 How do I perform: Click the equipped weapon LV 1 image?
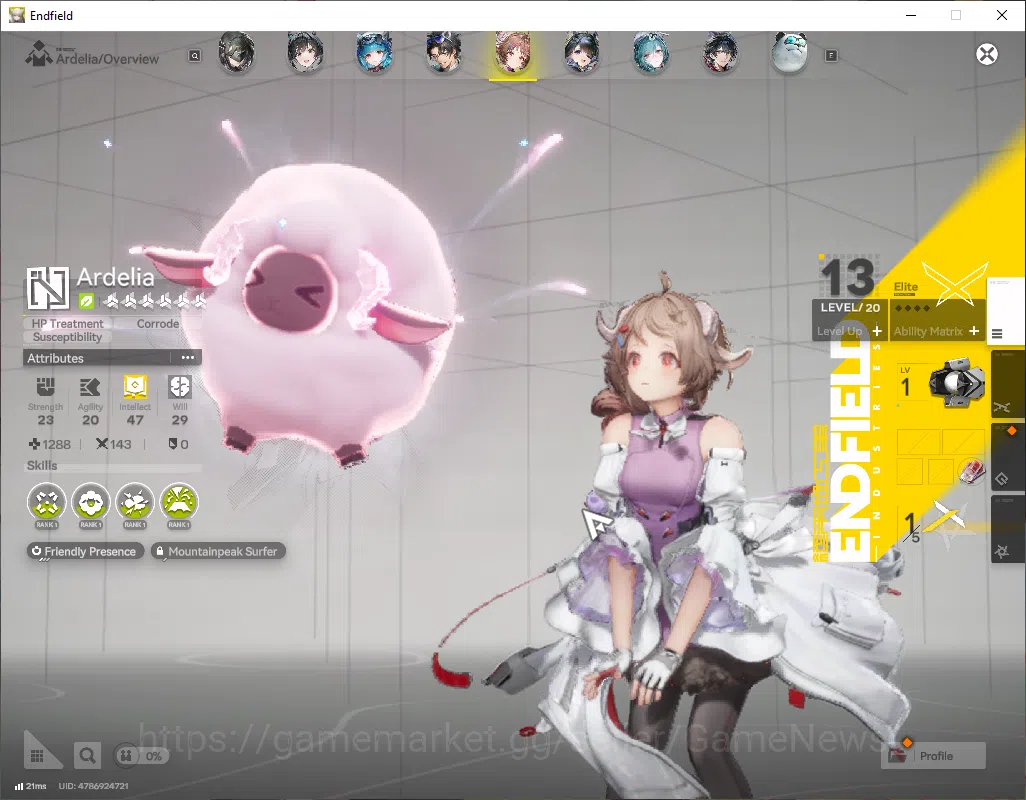[x=957, y=384]
